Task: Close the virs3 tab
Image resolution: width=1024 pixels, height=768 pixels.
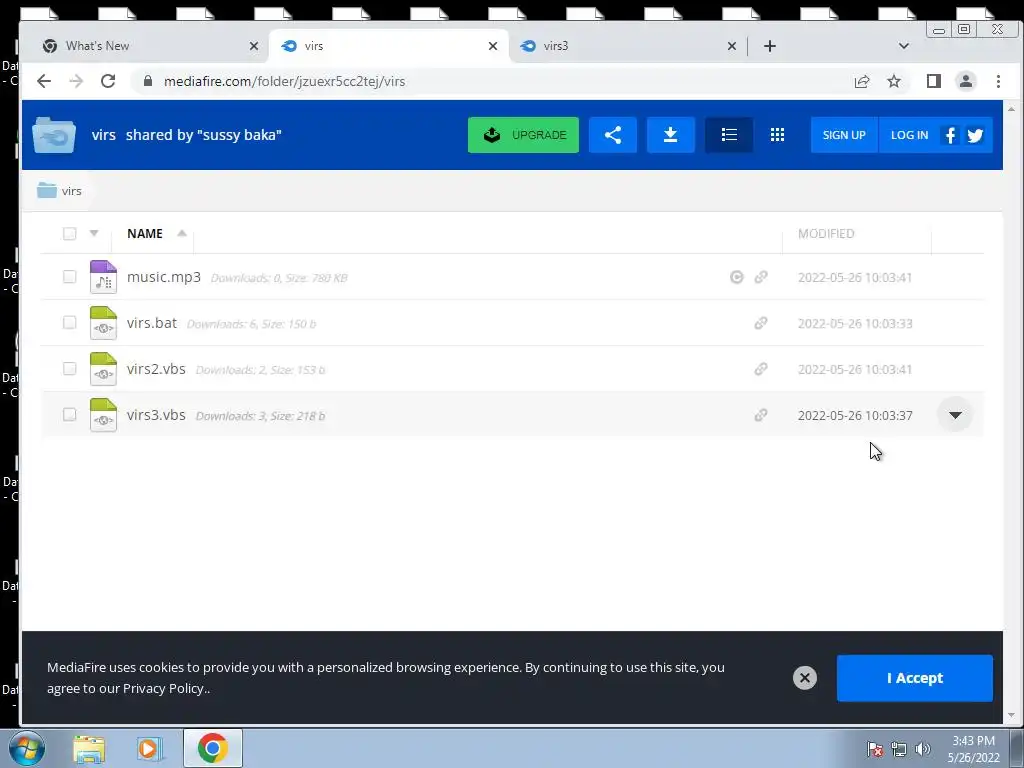Action: tap(732, 46)
